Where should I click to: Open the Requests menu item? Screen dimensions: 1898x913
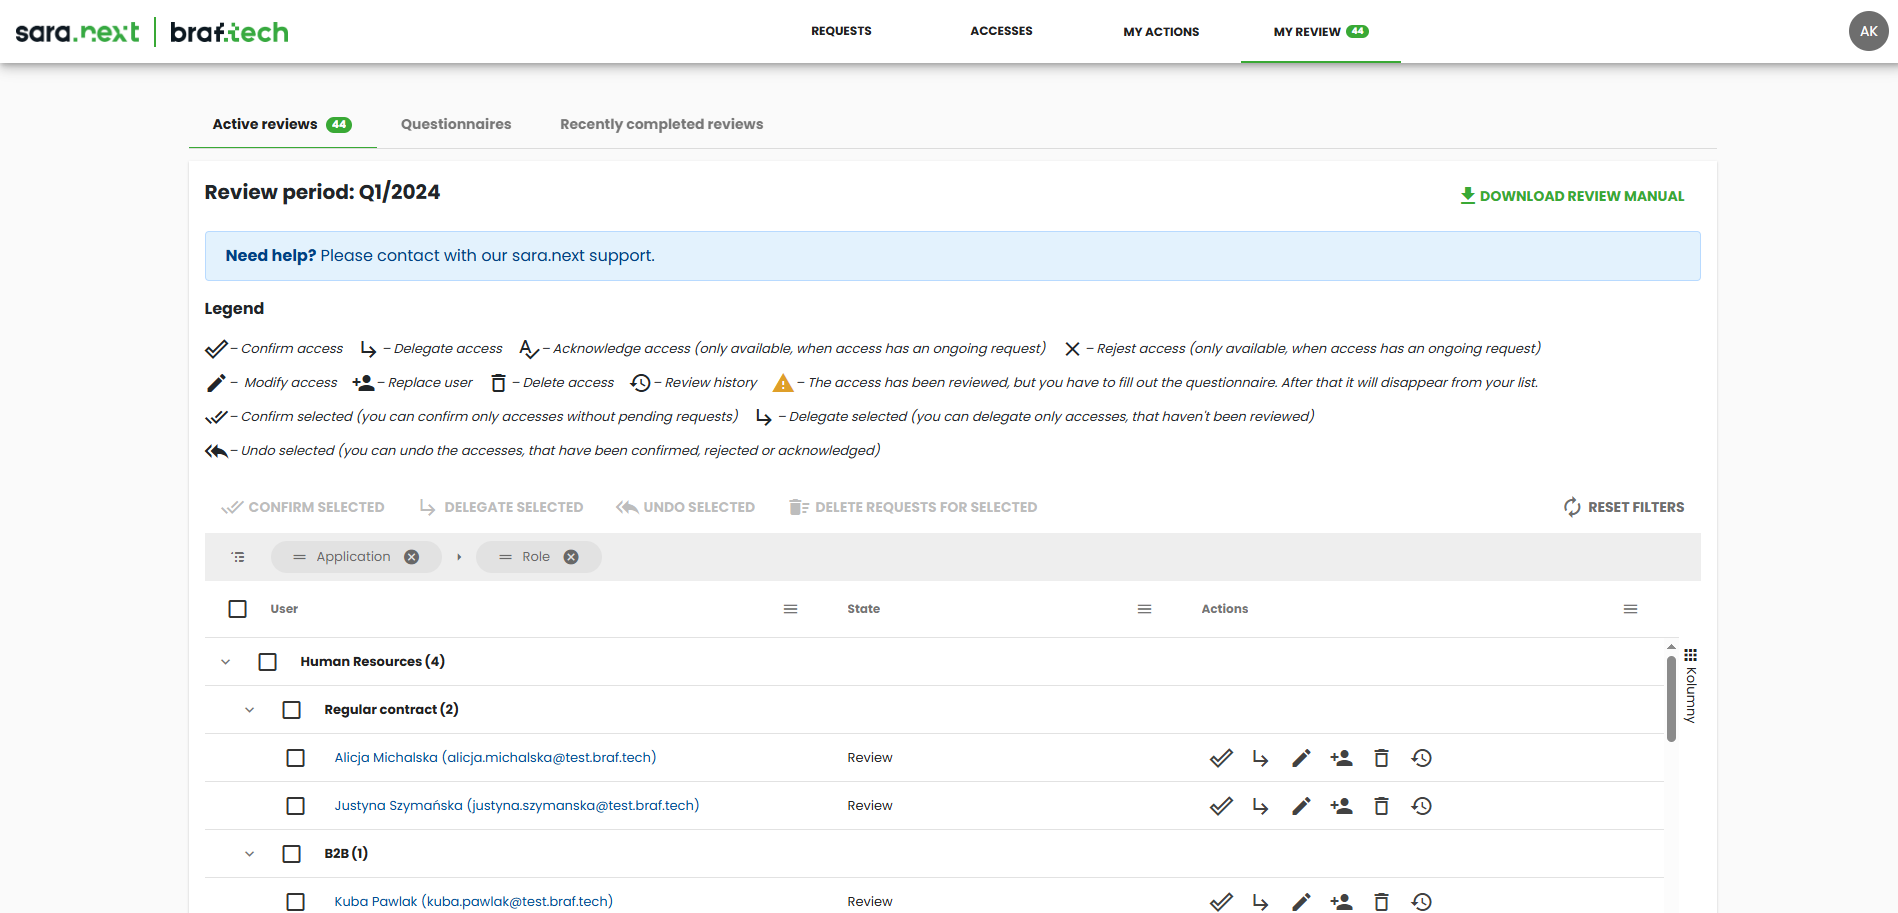coord(841,31)
